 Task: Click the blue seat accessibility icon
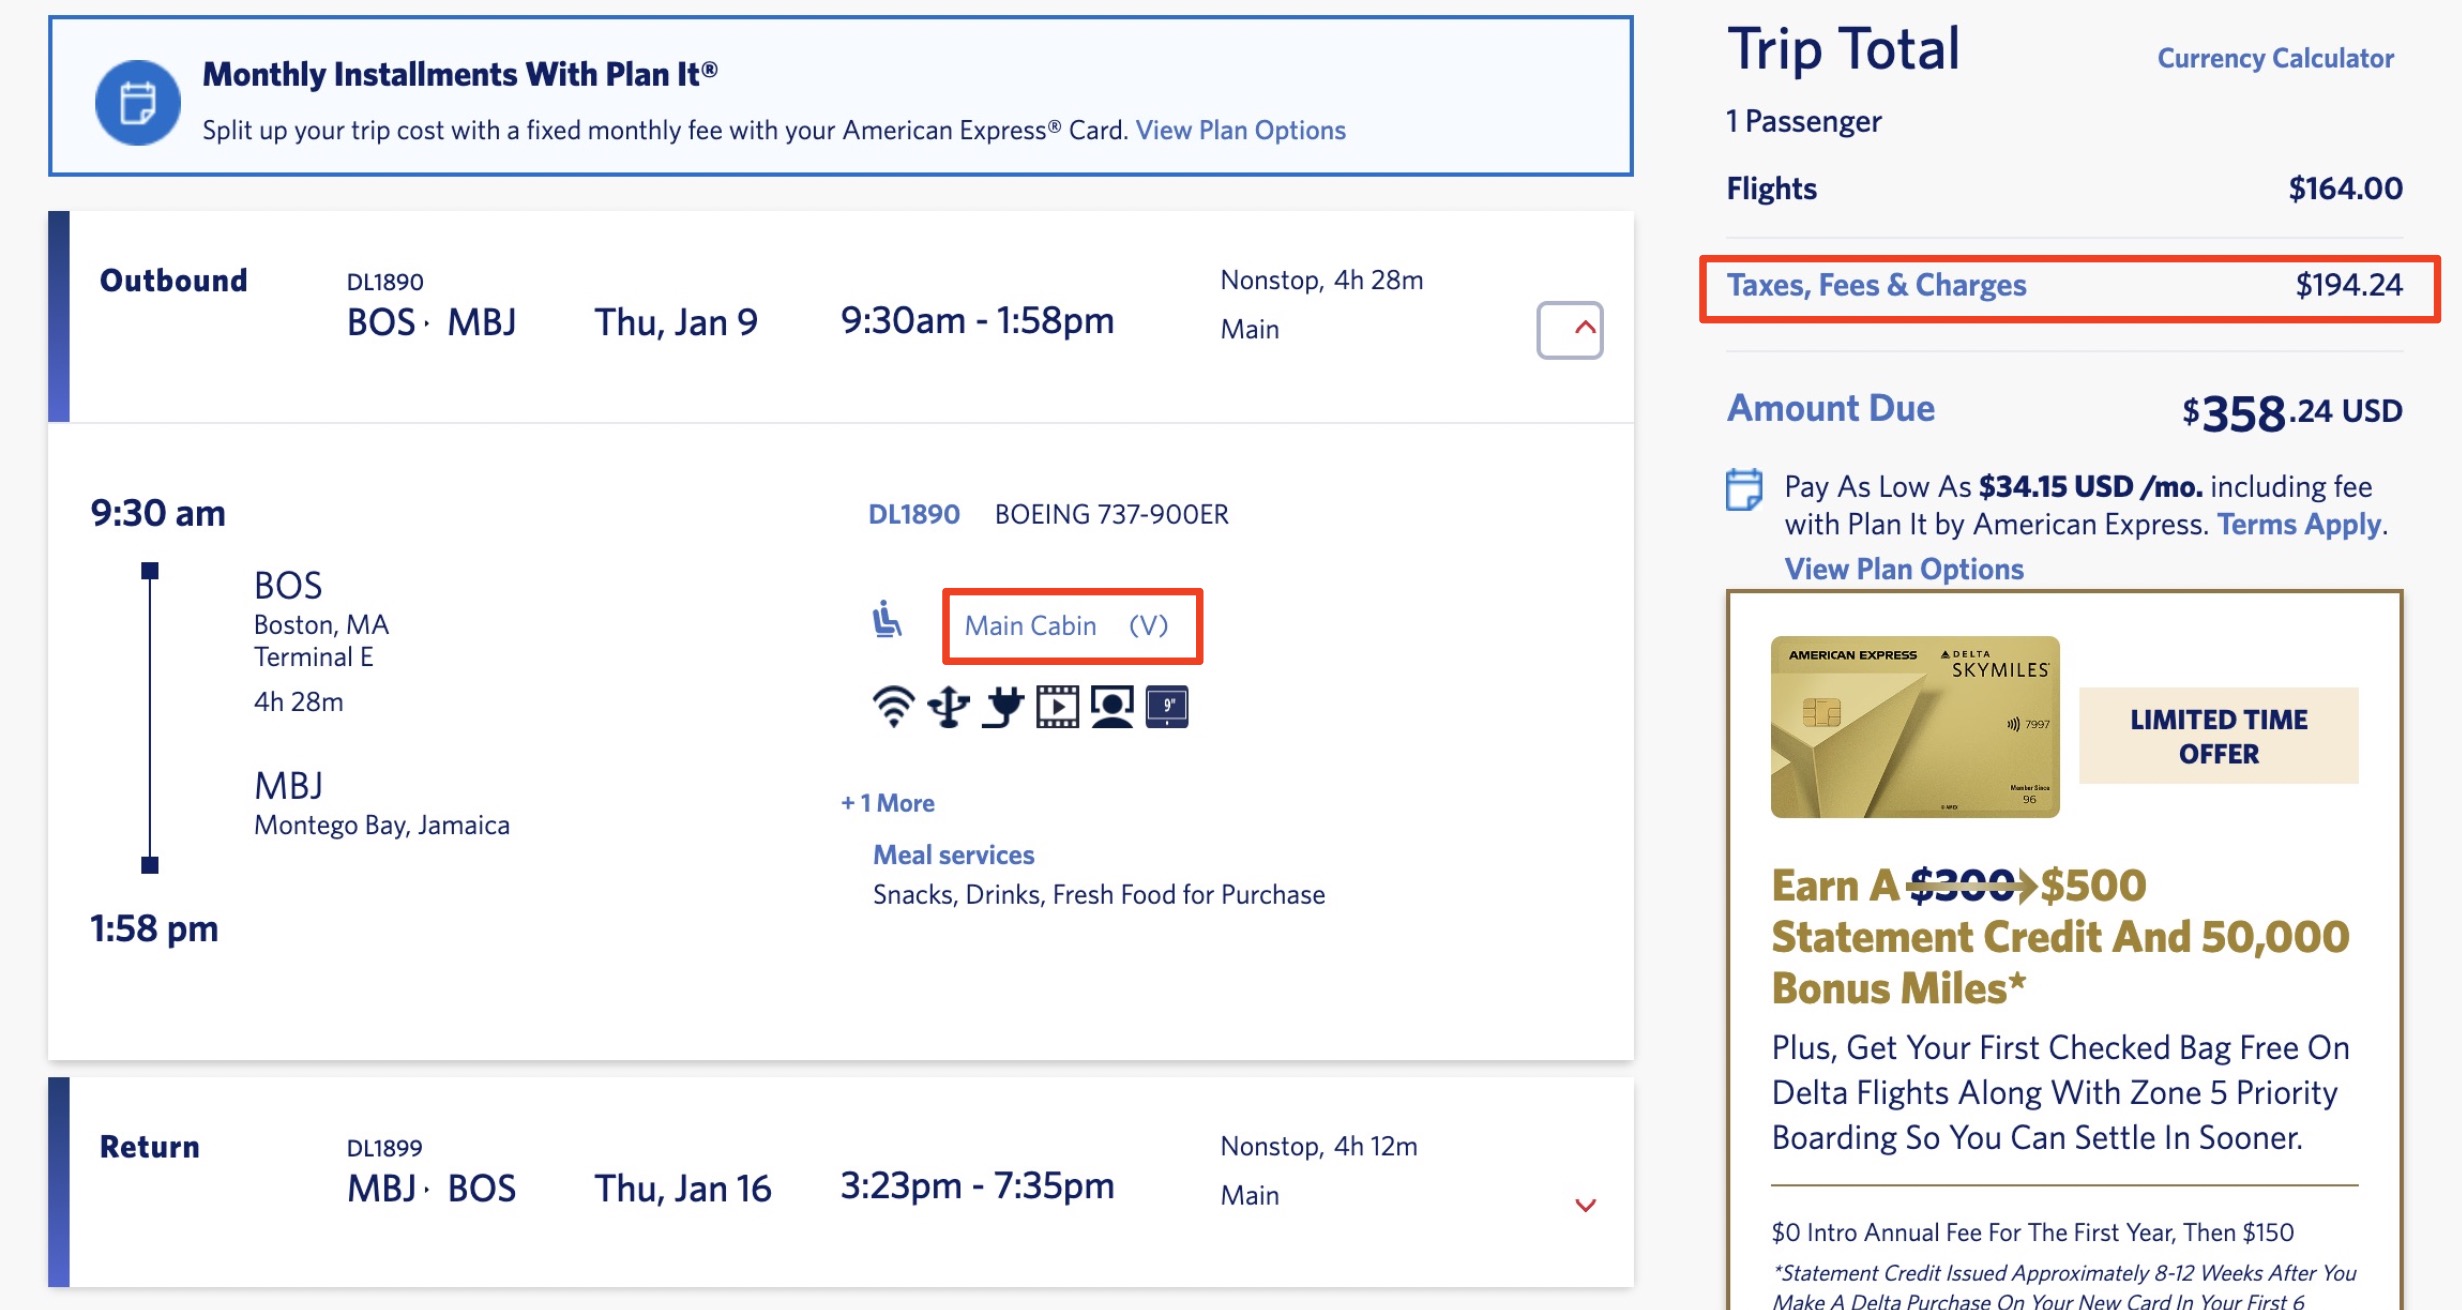tap(887, 620)
